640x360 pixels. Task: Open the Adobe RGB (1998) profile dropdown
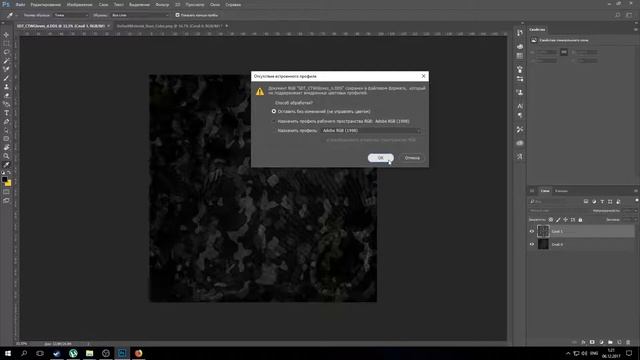coord(371,131)
